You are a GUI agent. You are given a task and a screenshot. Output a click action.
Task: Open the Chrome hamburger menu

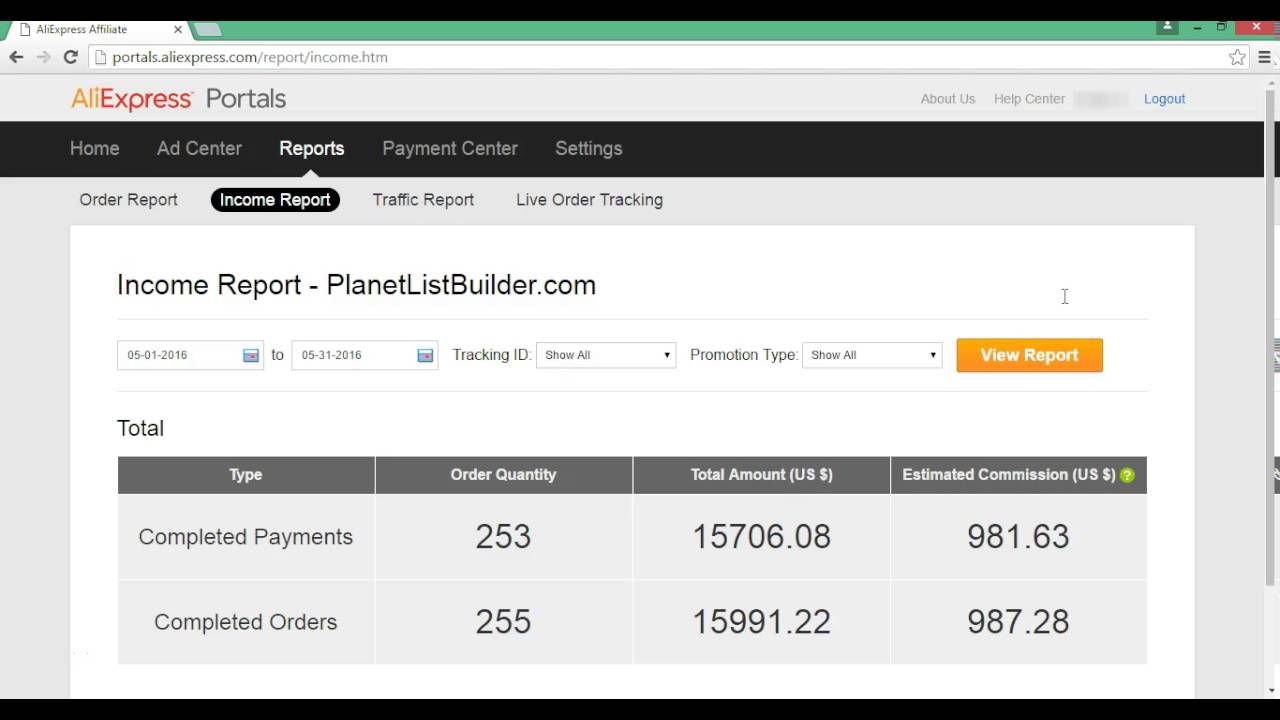pos(1265,57)
